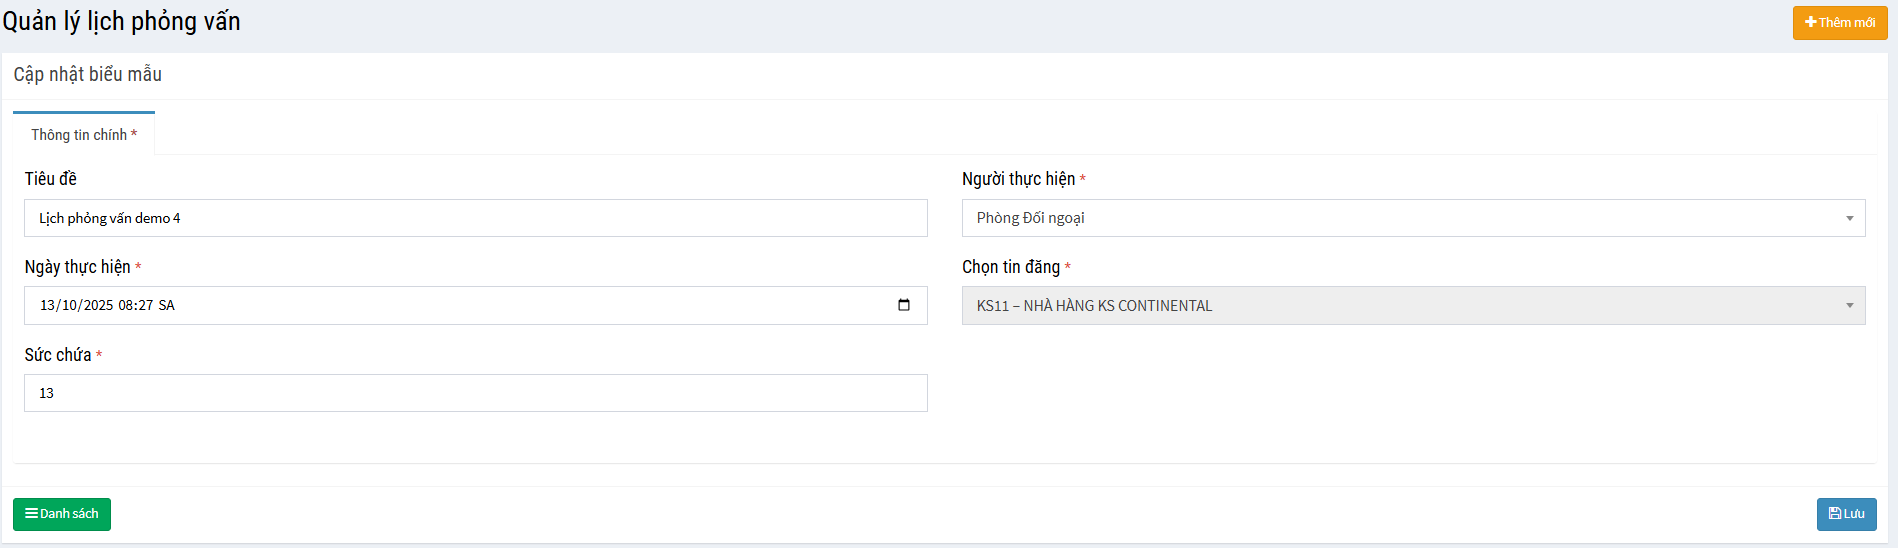Click the Cập nhật biểu mẫu heading
1898x548 pixels.
coord(87,75)
